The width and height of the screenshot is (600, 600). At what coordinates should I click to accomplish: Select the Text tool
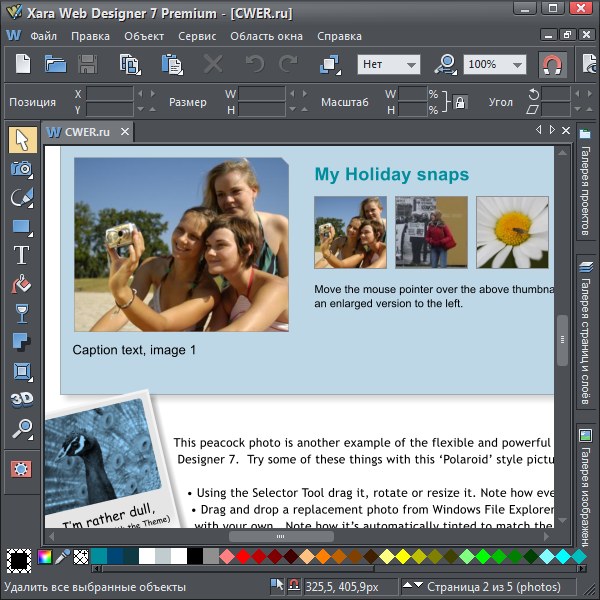21,255
